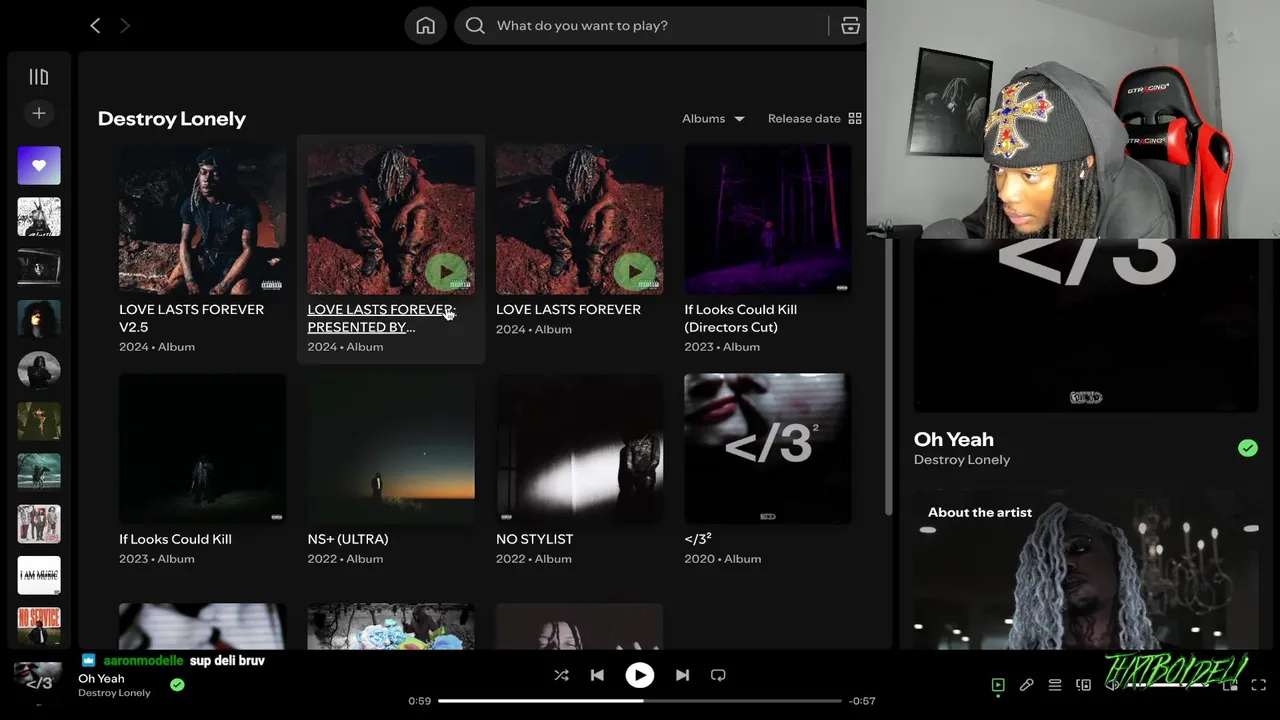Image resolution: width=1280 pixels, height=720 pixels.
Task: Connect to a device icon
Action: 1083,685
